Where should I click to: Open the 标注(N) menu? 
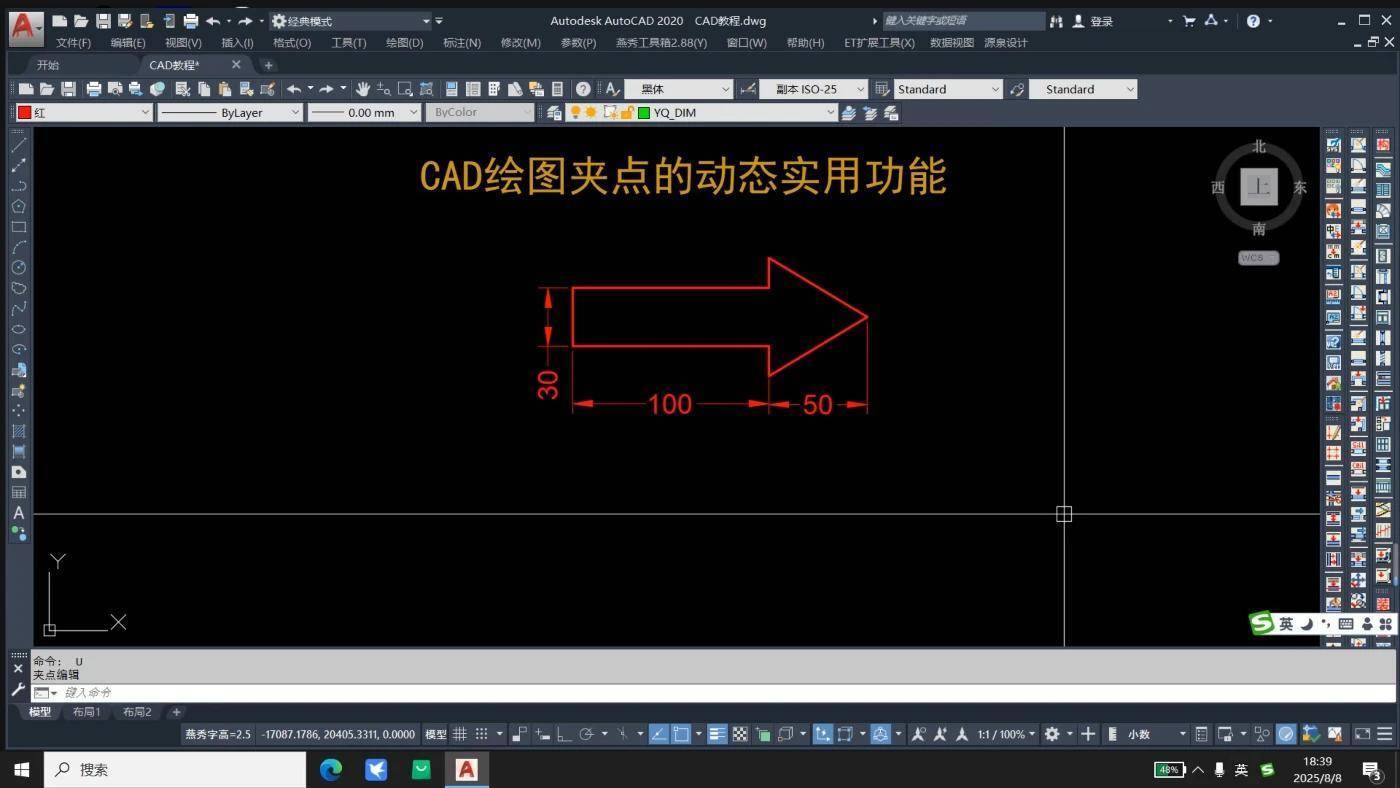pos(461,43)
